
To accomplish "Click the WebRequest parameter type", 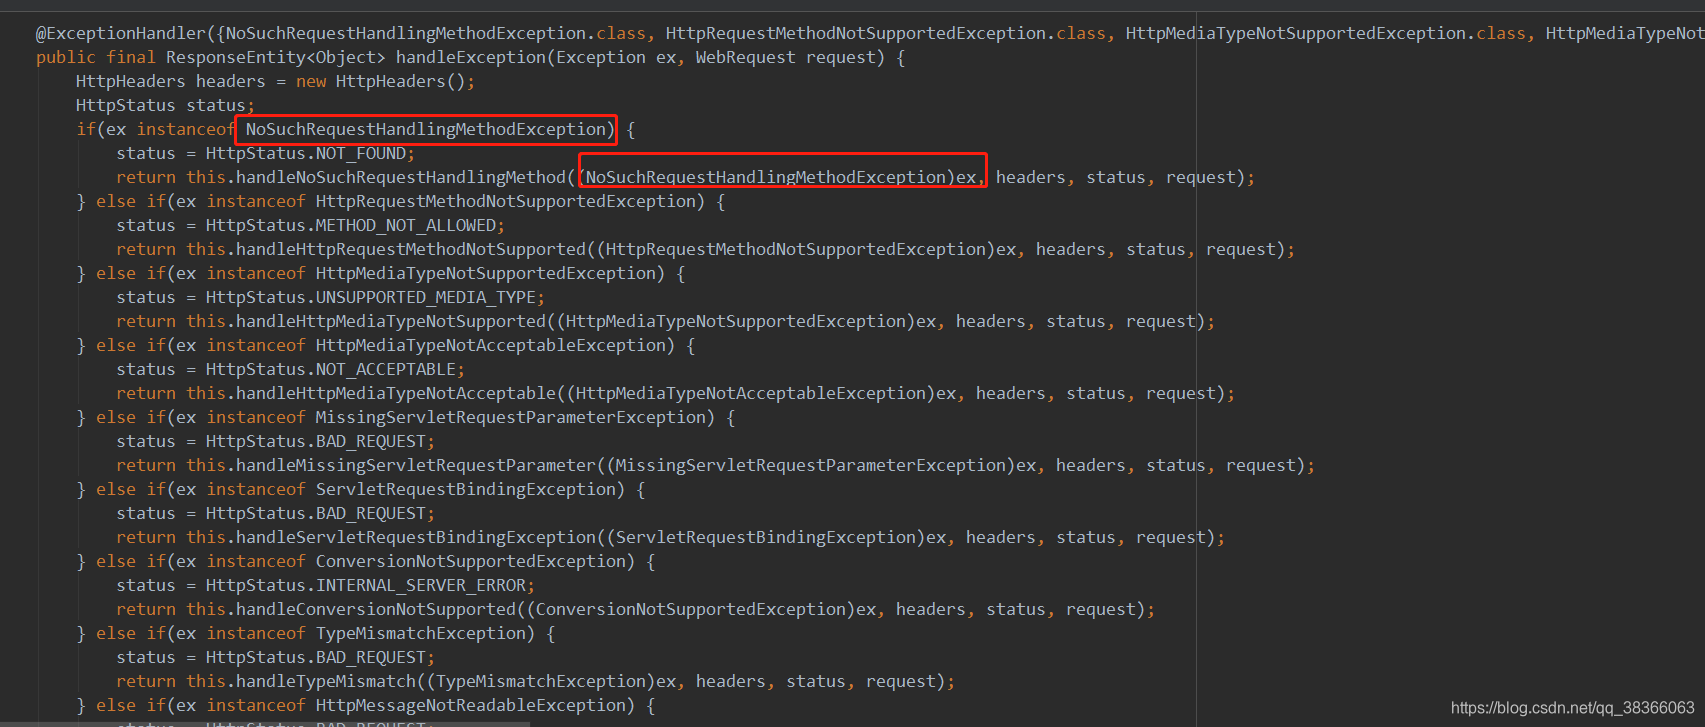I will [745, 58].
